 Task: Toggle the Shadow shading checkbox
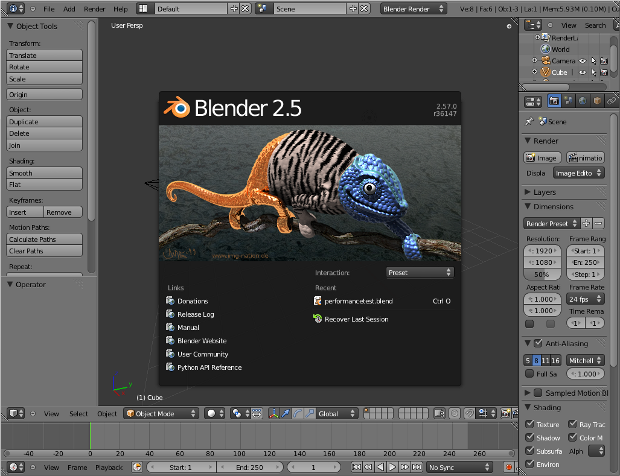529,437
